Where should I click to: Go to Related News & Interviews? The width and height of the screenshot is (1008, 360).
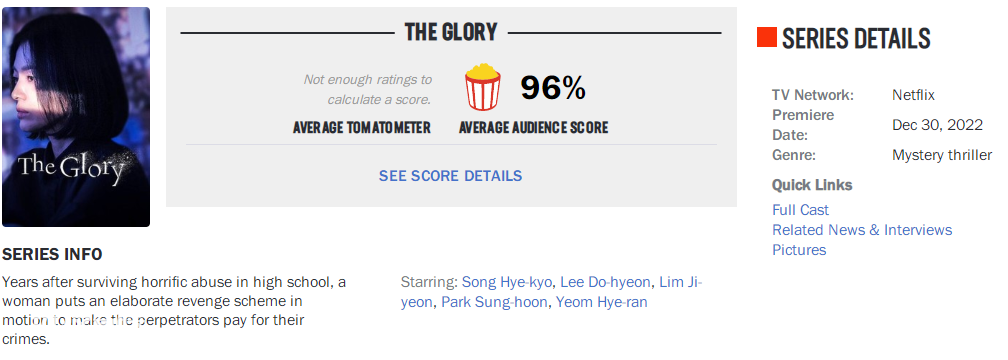pyautogui.click(x=862, y=230)
